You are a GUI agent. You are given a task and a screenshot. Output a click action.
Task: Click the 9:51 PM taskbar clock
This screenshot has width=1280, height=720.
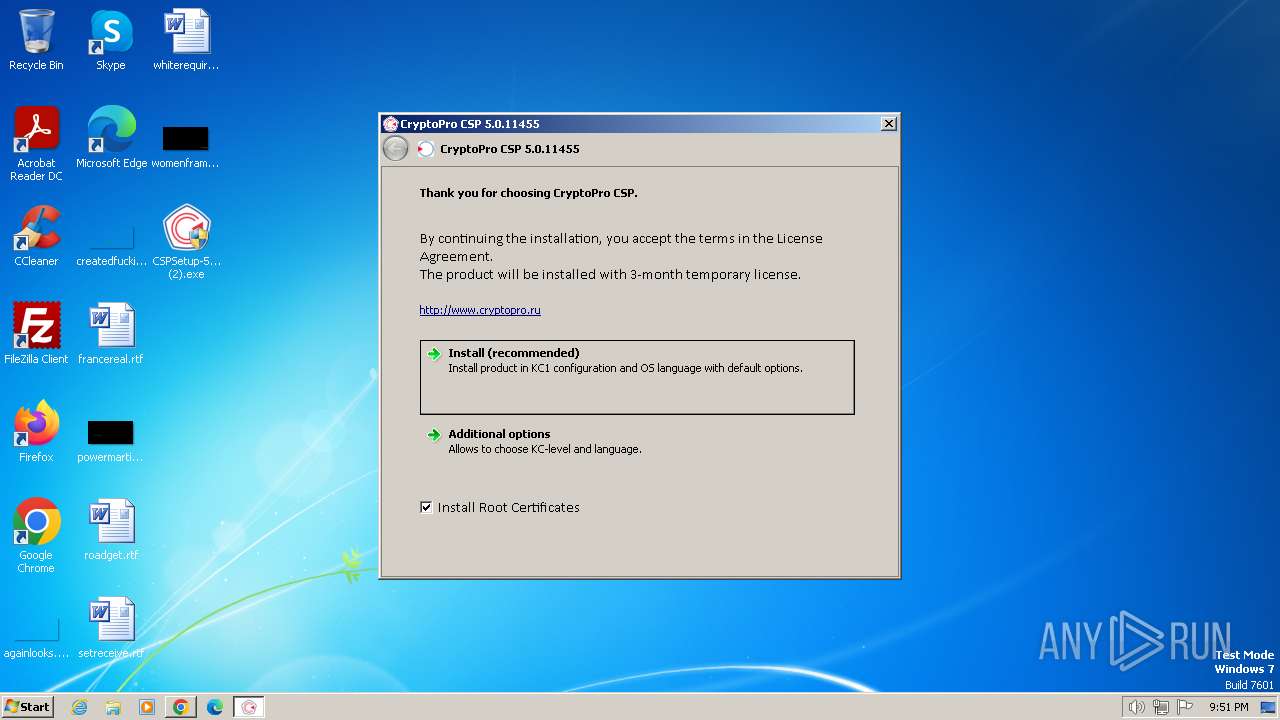click(1228, 707)
